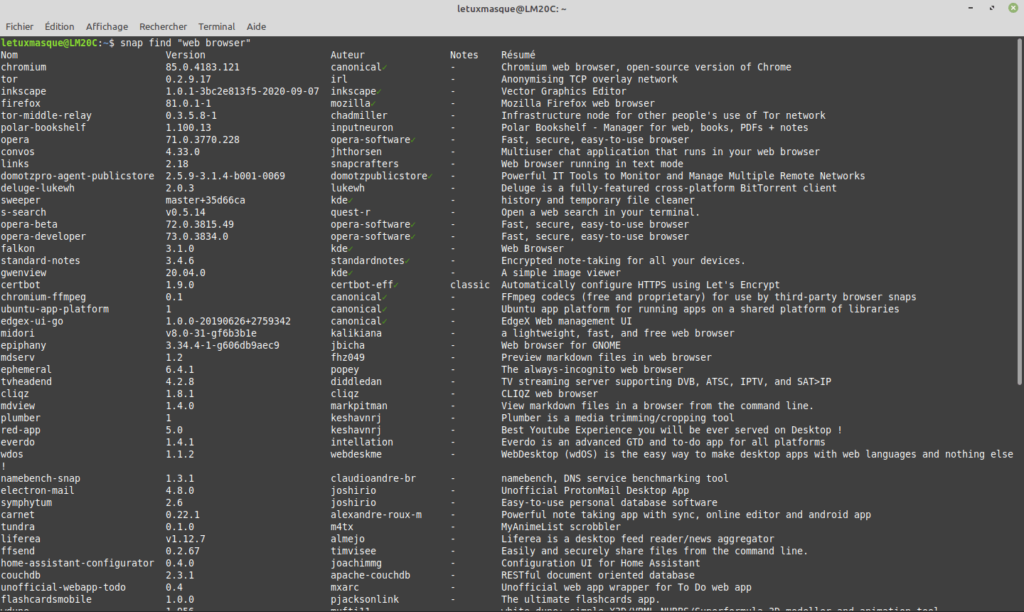Click the mozilla verified badge on the firefox row
Image resolution: width=1024 pixels, height=612 pixels.
[373, 103]
